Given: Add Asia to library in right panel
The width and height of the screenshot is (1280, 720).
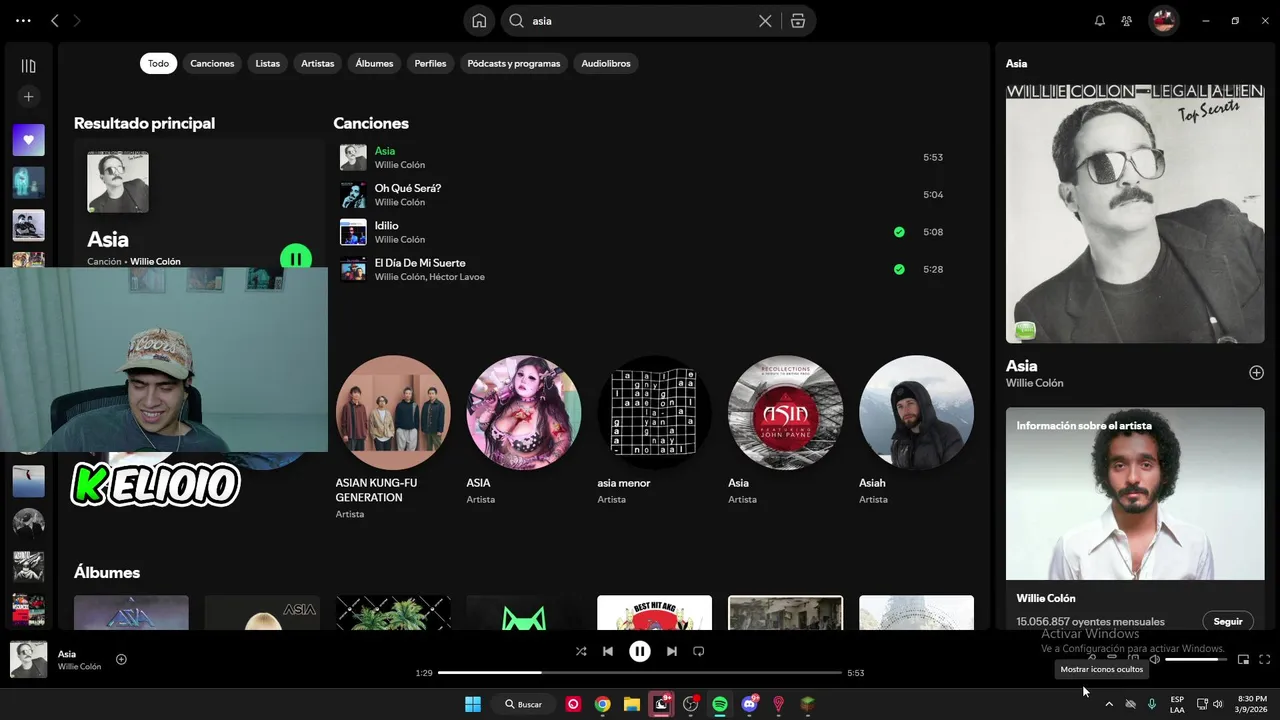Looking at the screenshot, I should coord(1256,373).
